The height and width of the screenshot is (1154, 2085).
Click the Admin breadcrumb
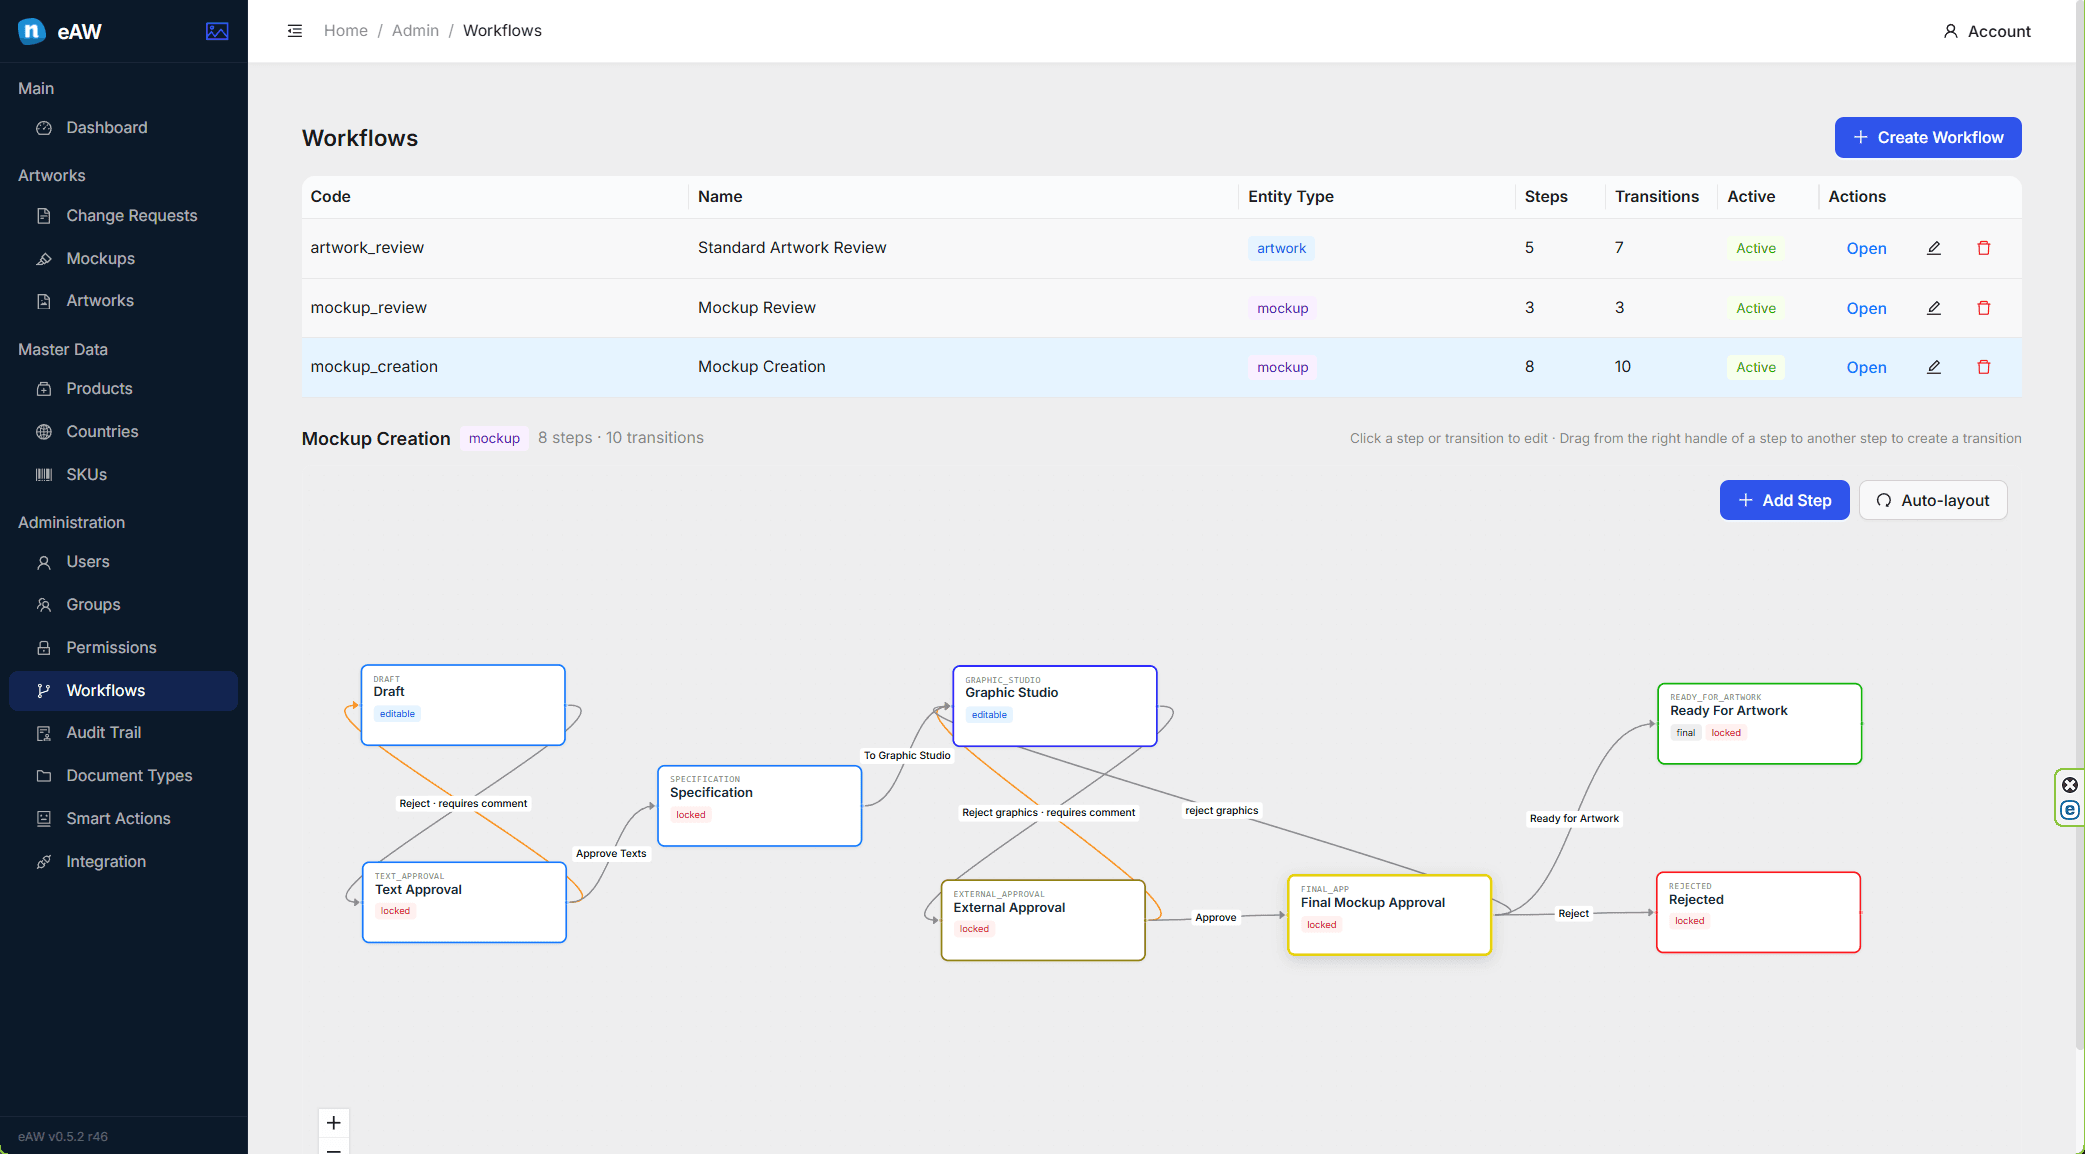pos(415,31)
